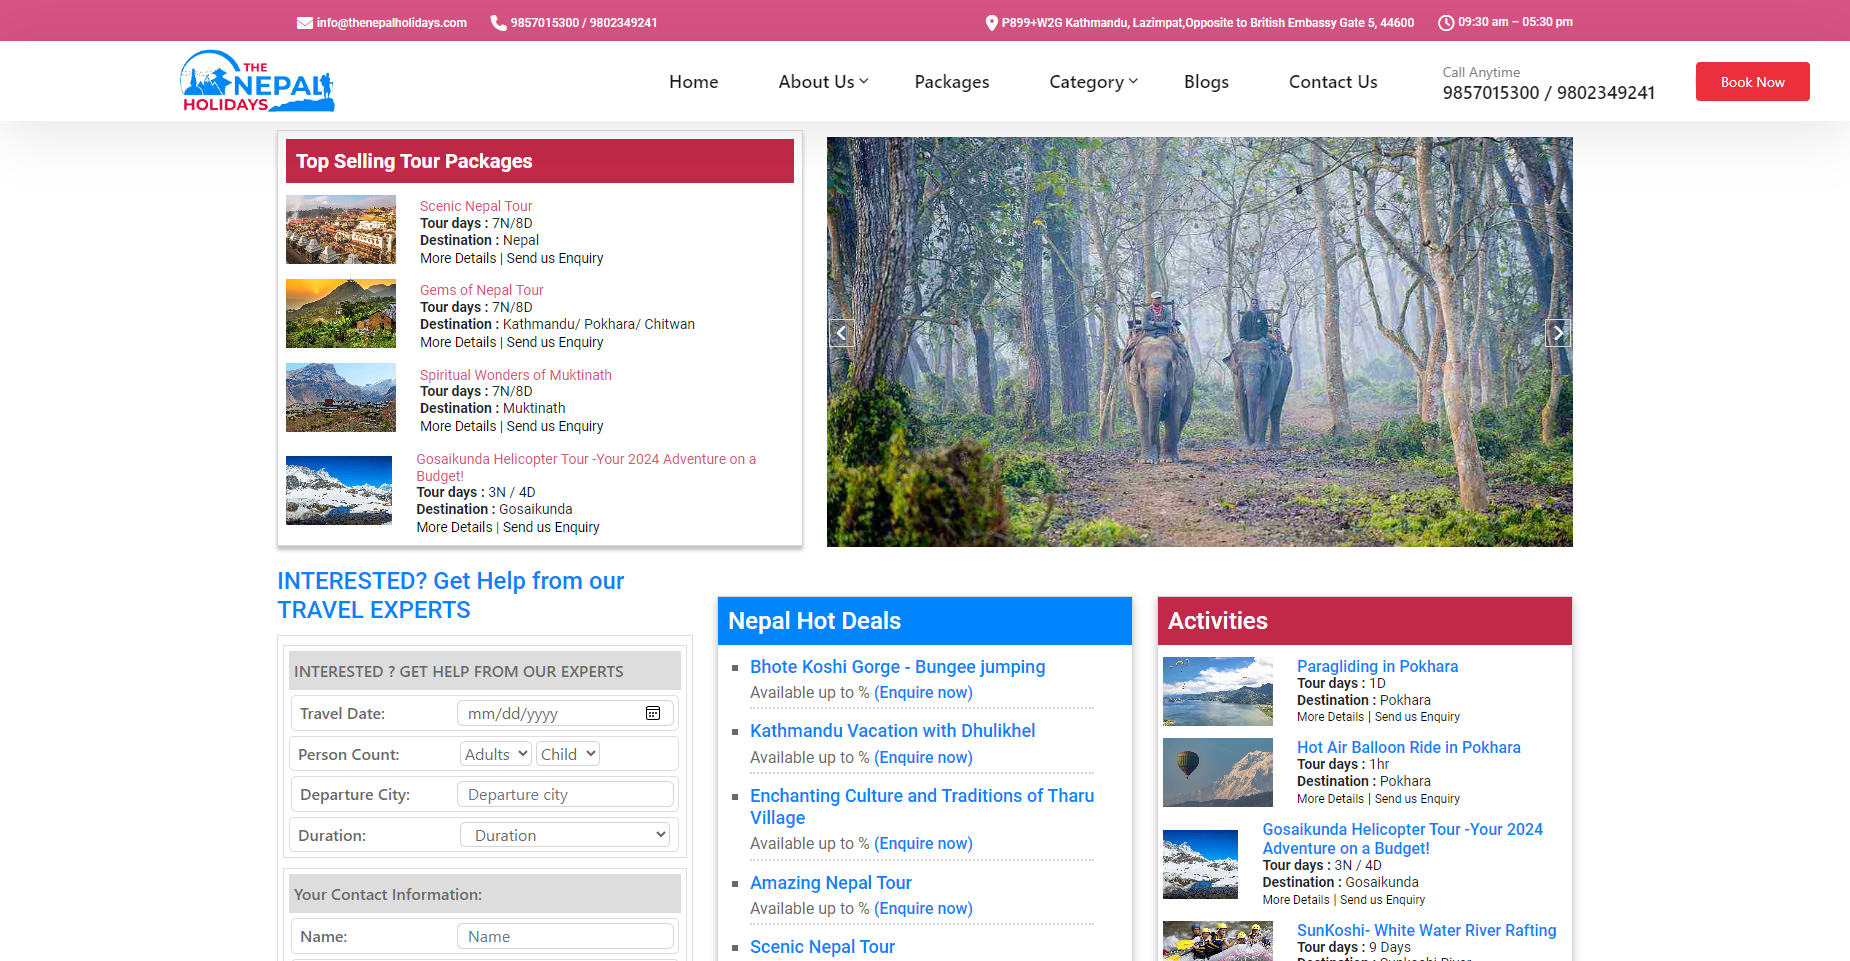The width and height of the screenshot is (1850, 961).
Task: Click Send us Enquiry under Gosaikunda in Activities
Action: click(1383, 900)
